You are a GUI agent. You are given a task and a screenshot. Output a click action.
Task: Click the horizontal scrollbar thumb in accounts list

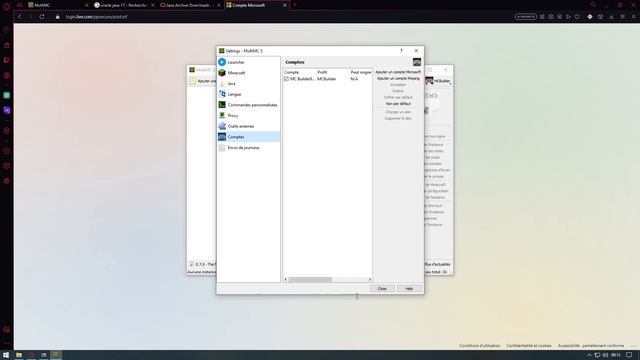tap(310, 280)
